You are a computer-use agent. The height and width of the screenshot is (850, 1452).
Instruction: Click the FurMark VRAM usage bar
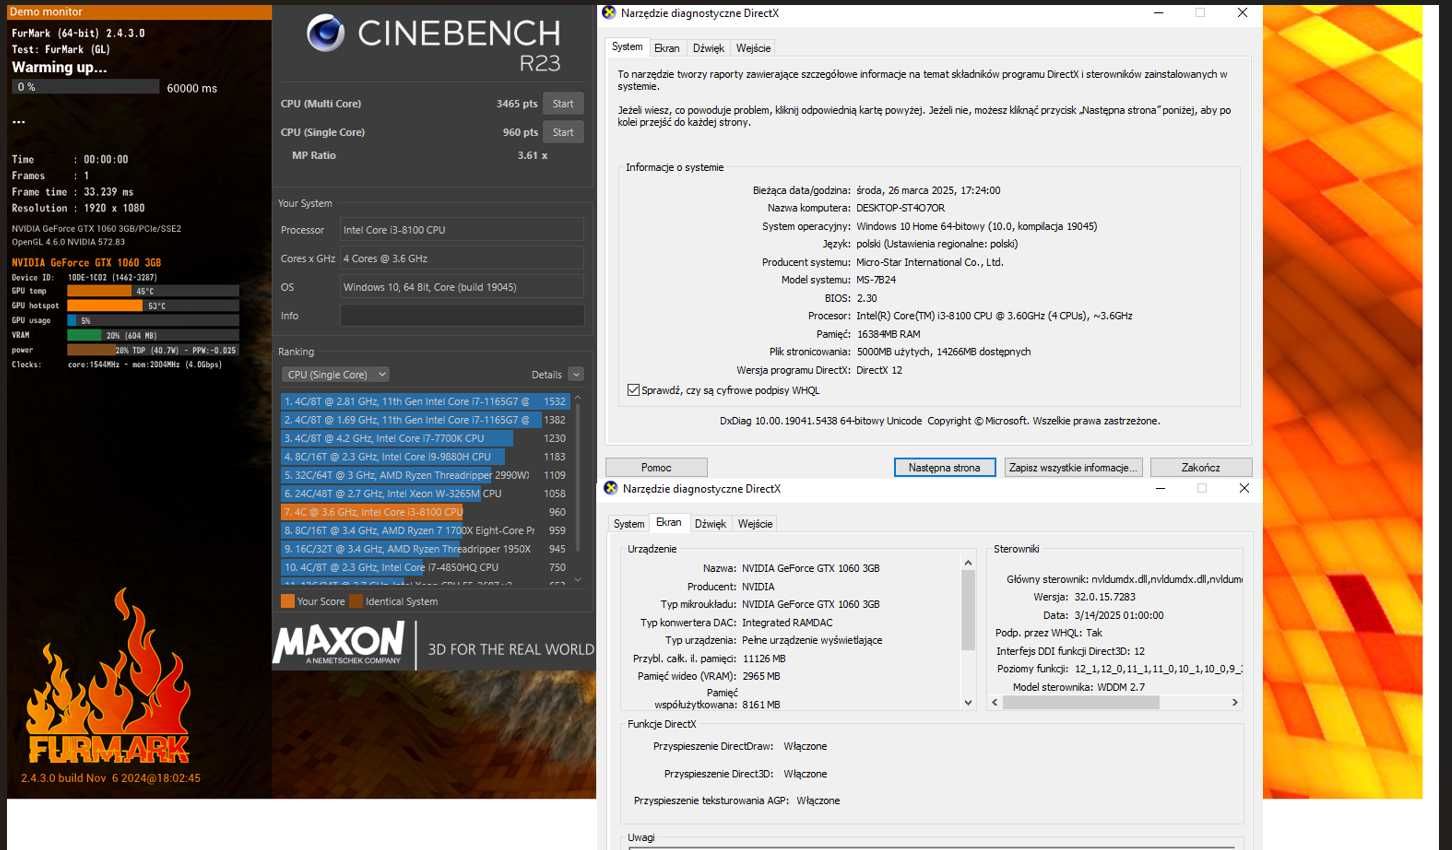(153, 335)
